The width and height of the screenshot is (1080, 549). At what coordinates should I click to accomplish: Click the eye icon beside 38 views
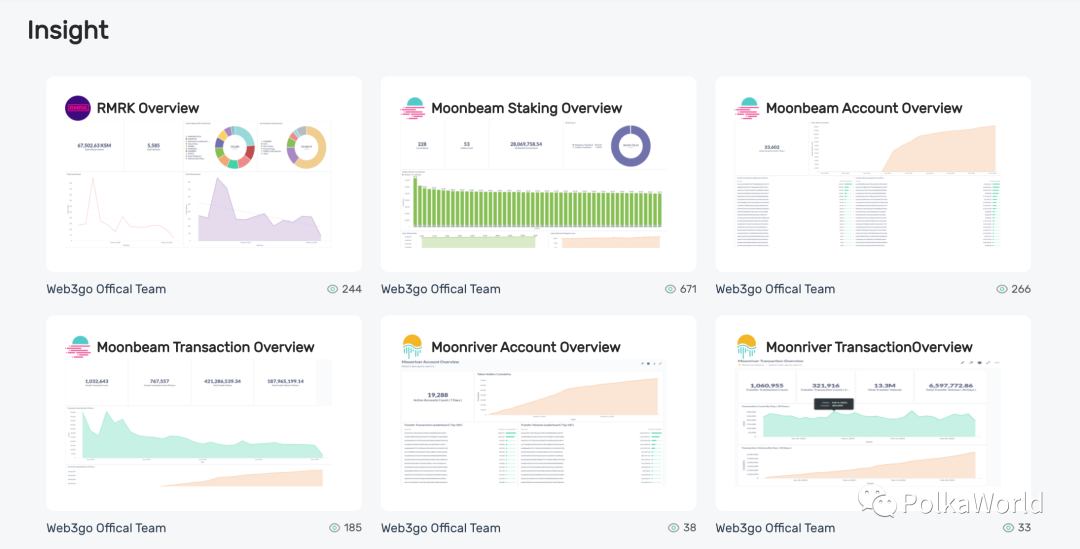pyautogui.click(x=674, y=528)
